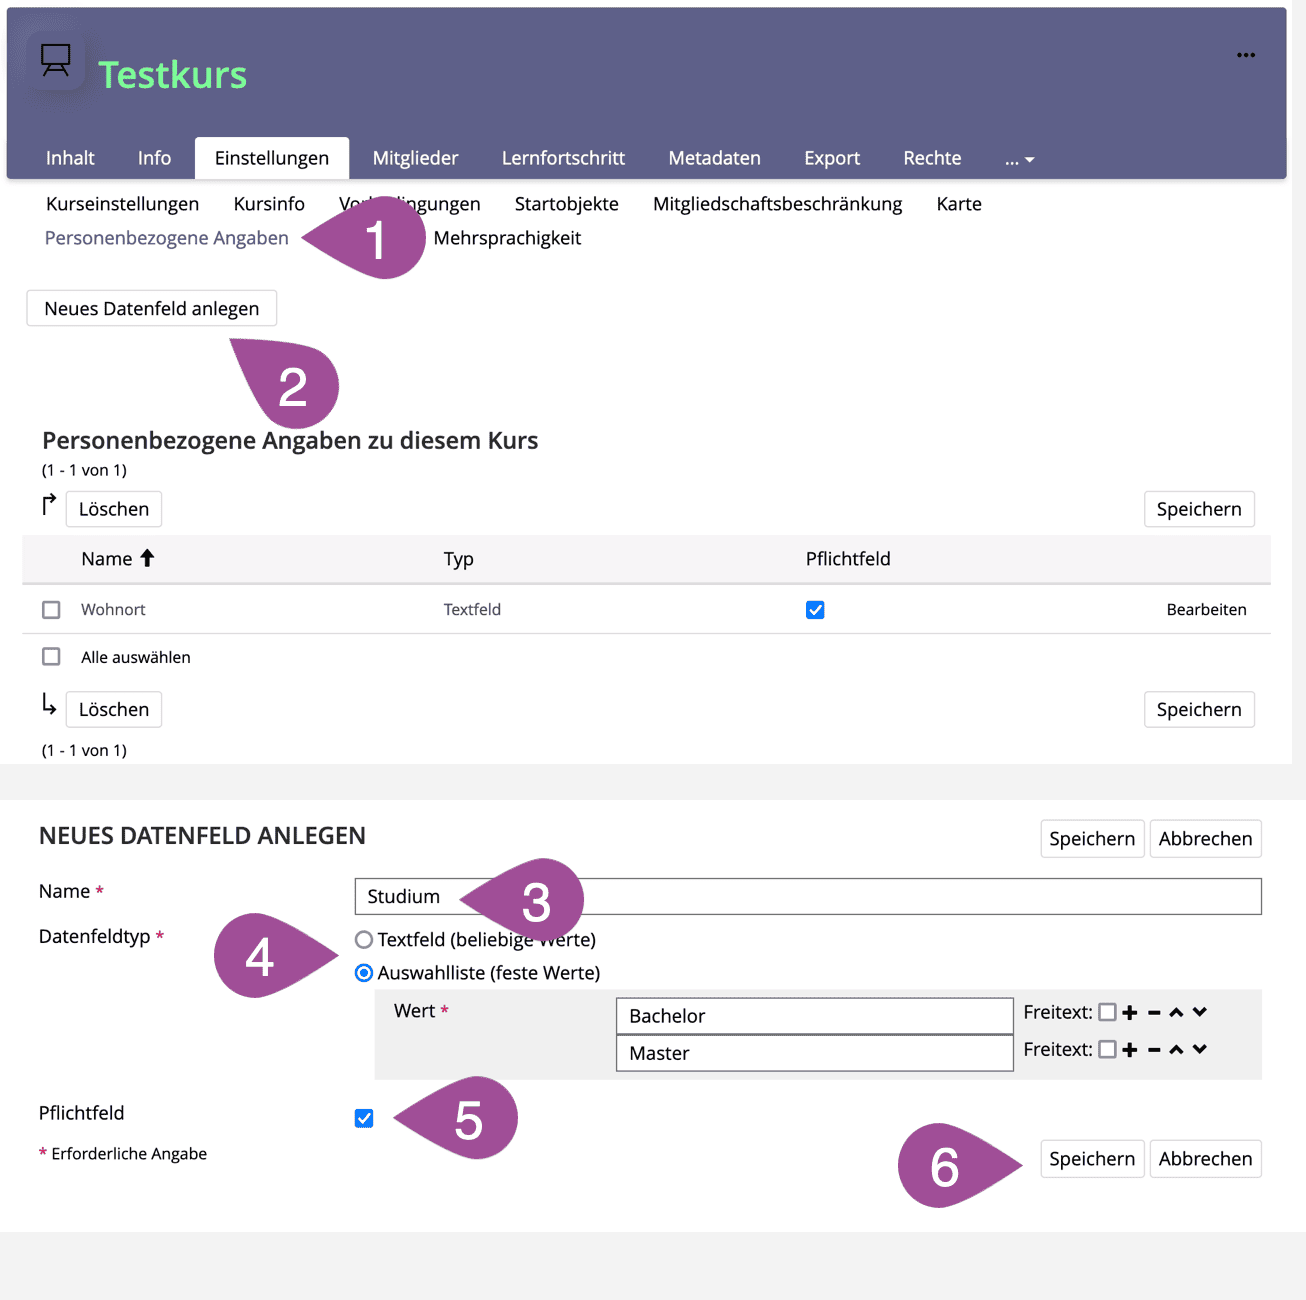Add a value row after Bachelor with plus icon
Screen dimensions: 1306x1300
[1130, 1013]
